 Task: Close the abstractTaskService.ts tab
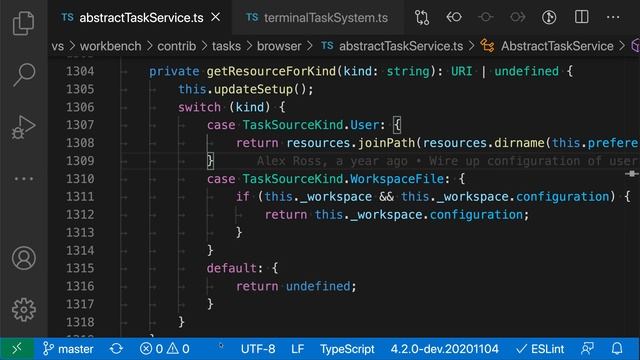(216, 17)
